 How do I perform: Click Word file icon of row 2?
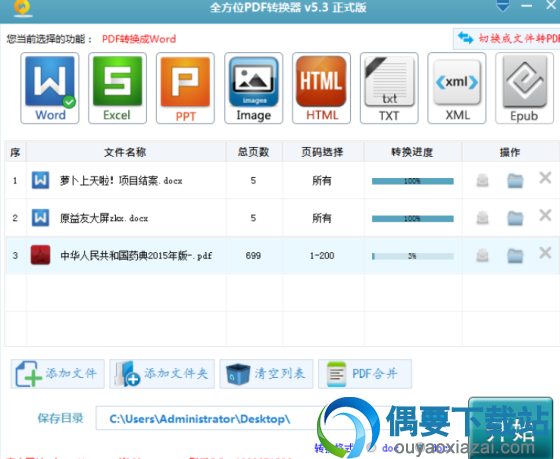40,218
